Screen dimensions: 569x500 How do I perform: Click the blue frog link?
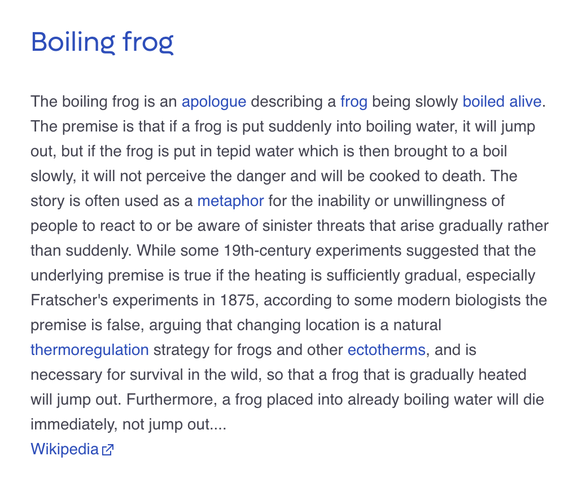pos(354,102)
